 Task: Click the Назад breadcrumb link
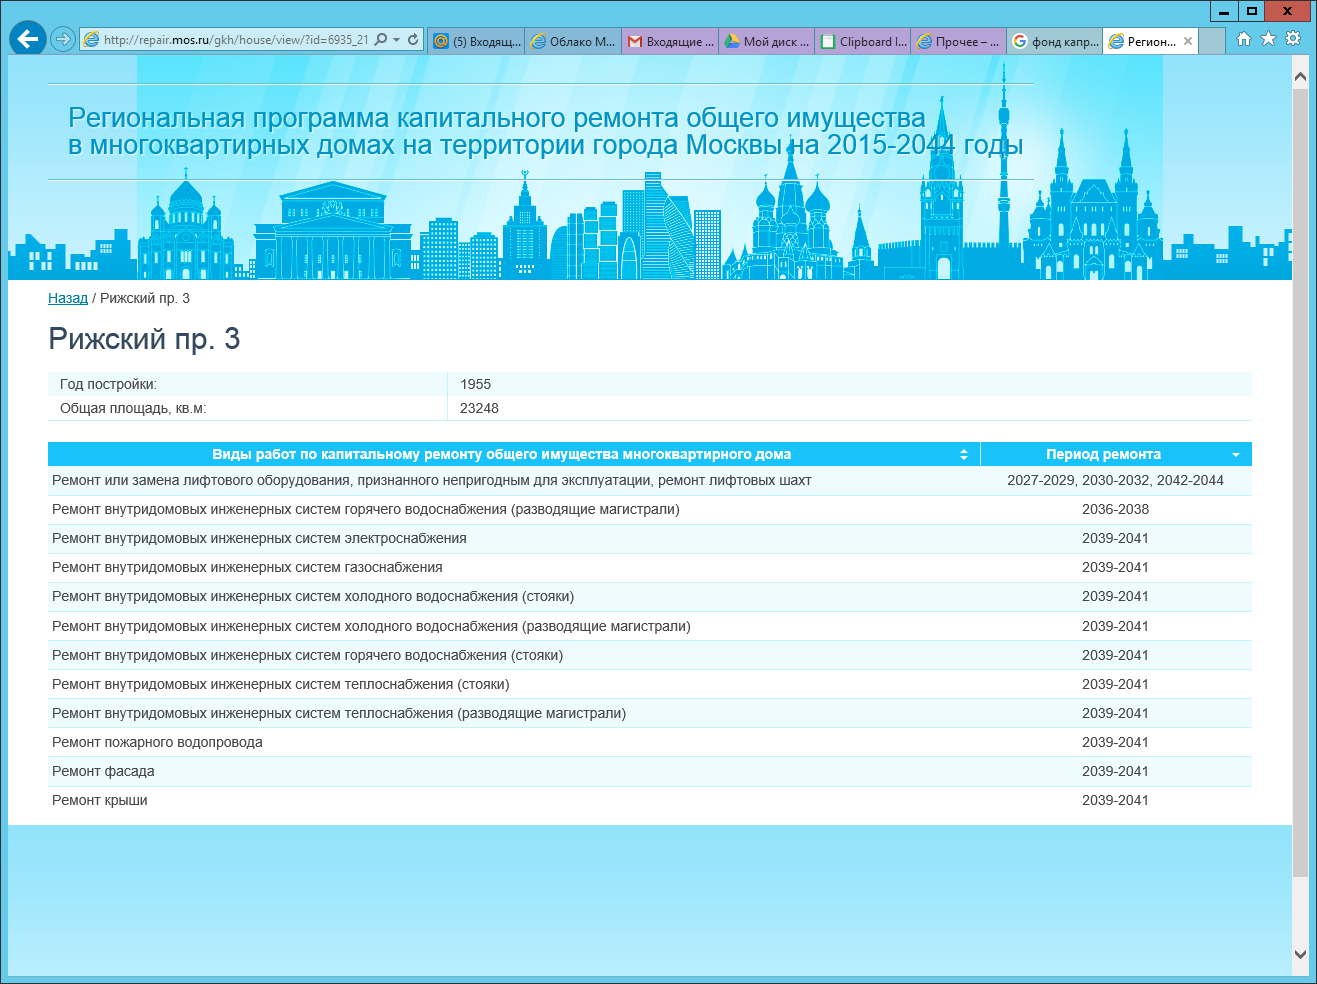pos(68,298)
